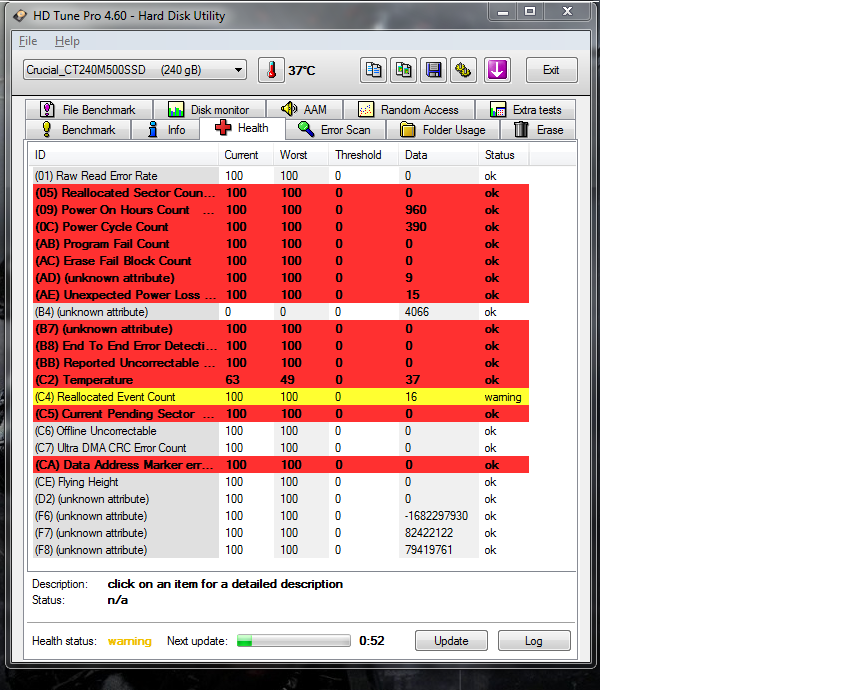Image resolution: width=864 pixels, height=690 pixels.
Task: Sort by the Threshold column header
Action: (x=364, y=155)
